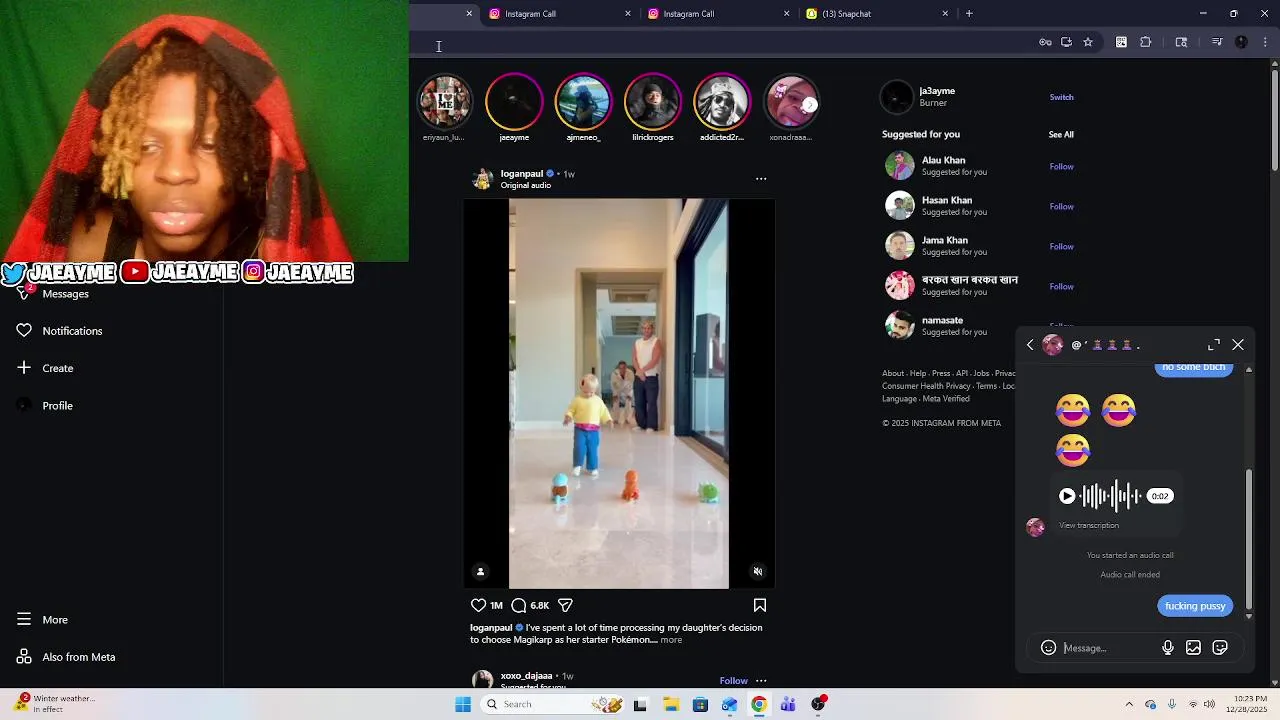
Task: Open the Chrome profile avatar
Action: click(1242, 42)
